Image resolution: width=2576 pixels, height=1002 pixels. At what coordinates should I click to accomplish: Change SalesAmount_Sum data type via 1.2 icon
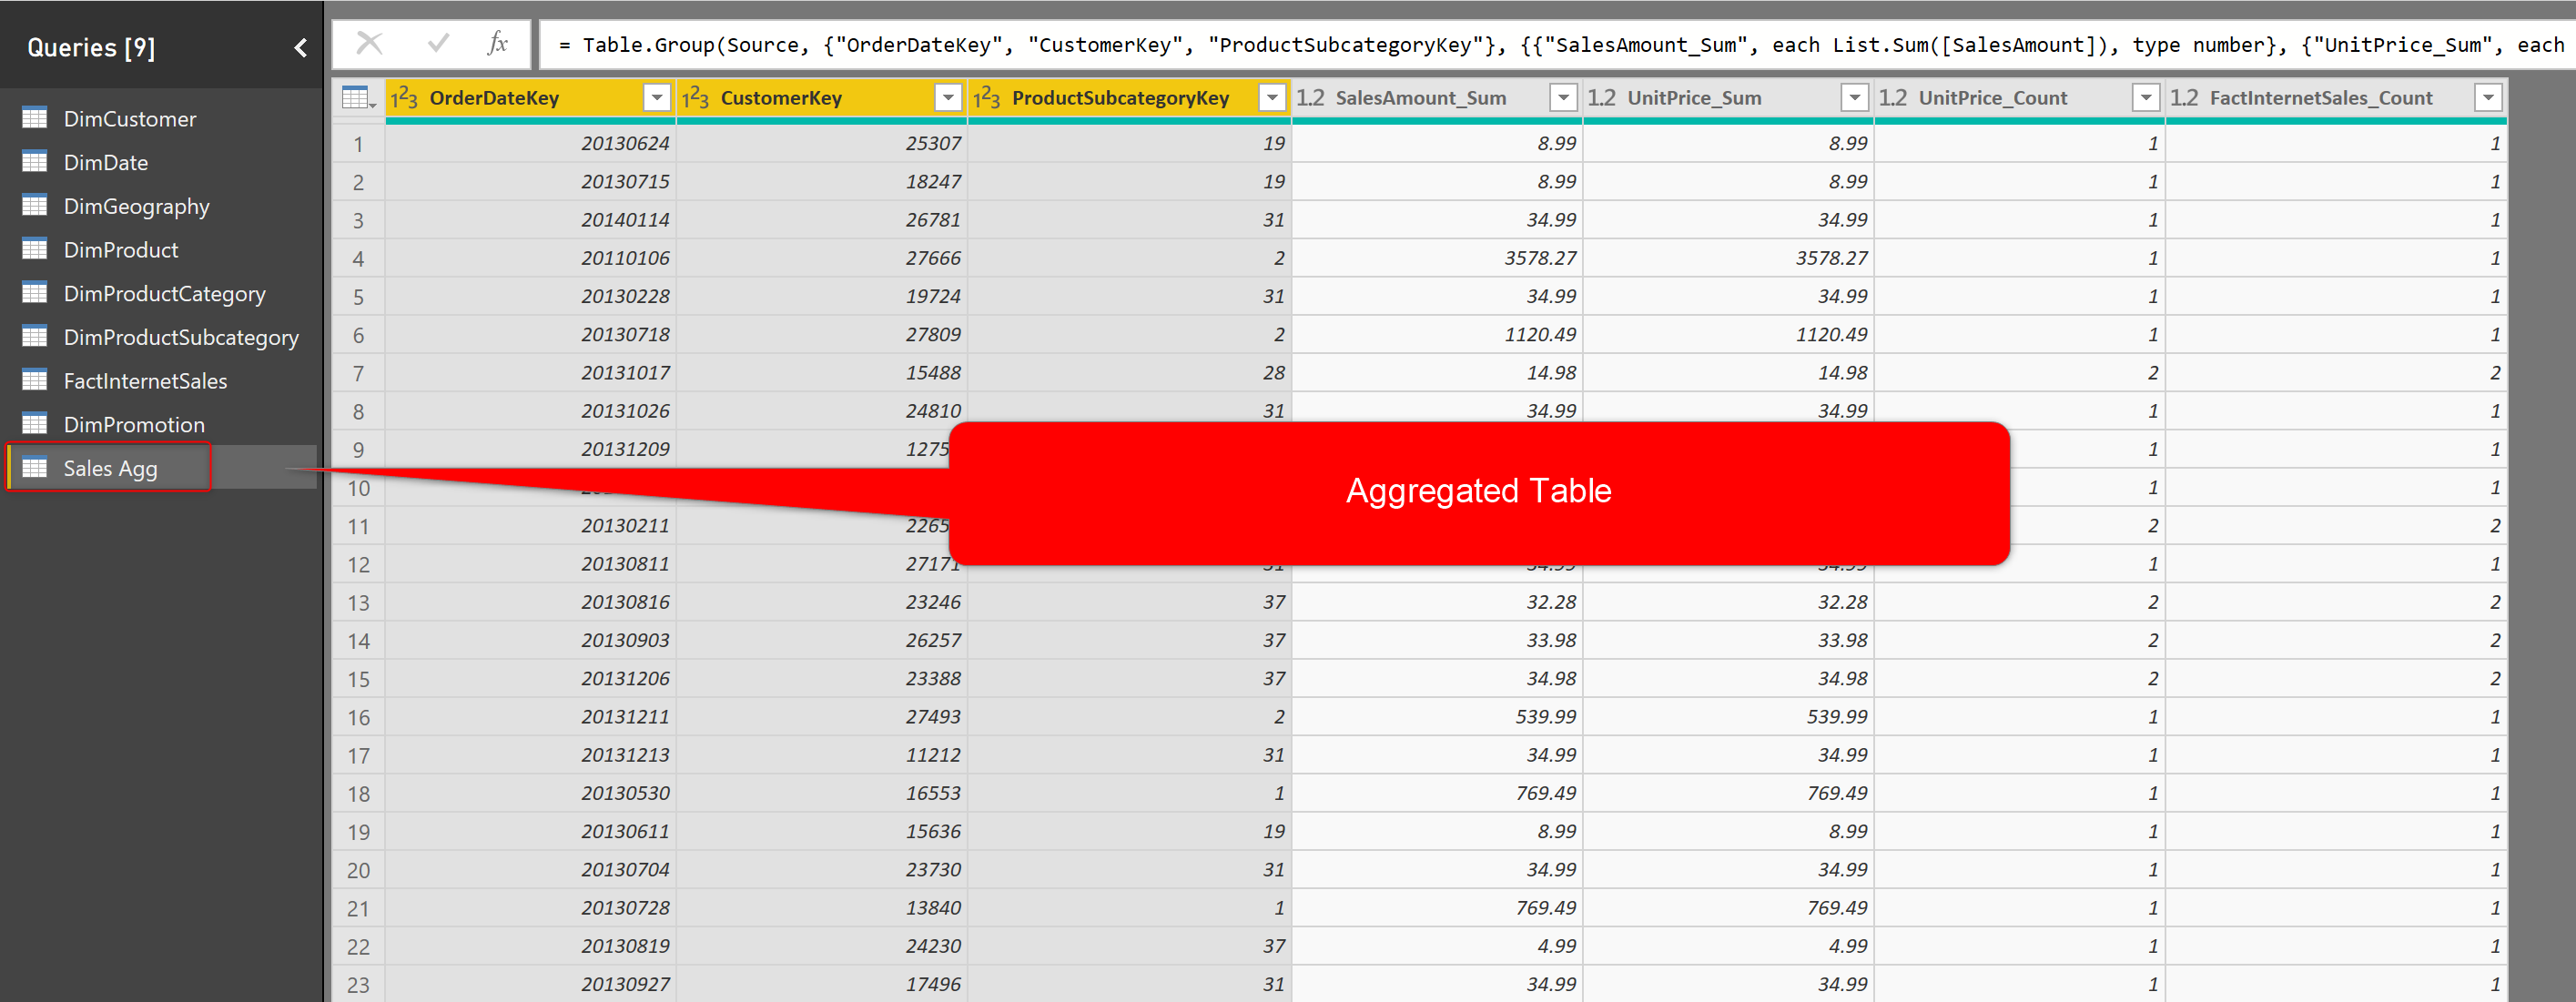click(x=1310, y=98)
